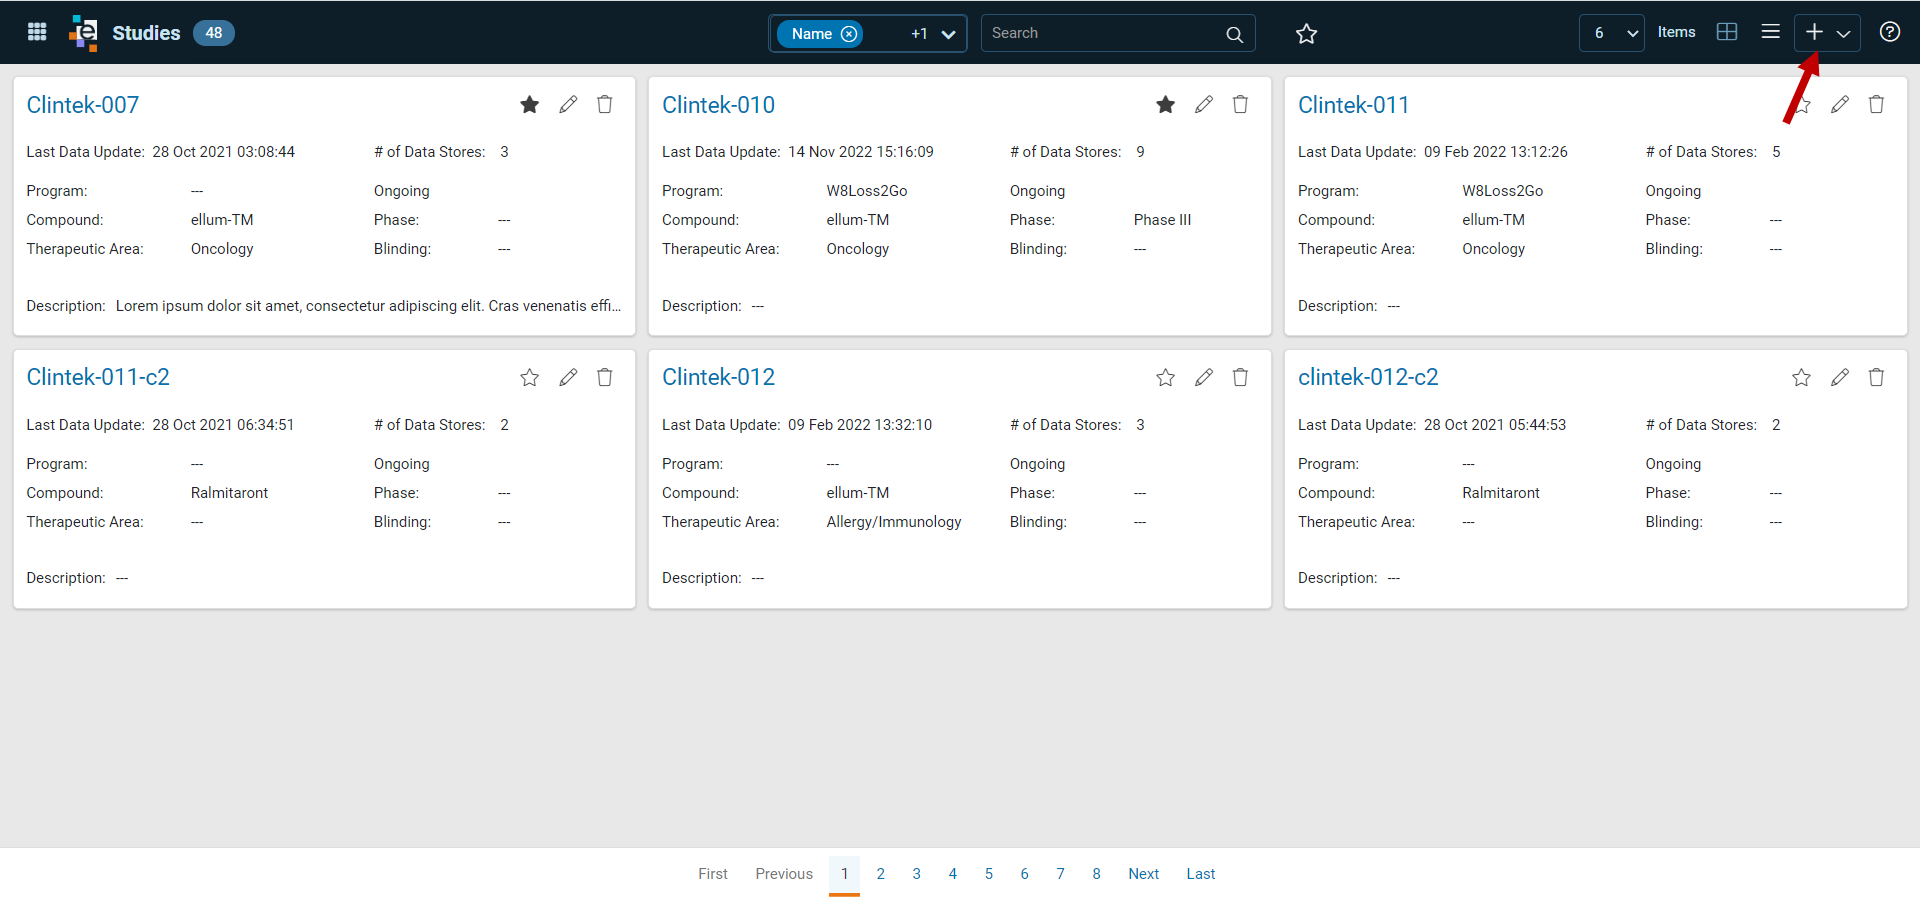Expand the filter dropdown next to +1
The width and height of the screenshot is (1920, 902).
point(948,34)
